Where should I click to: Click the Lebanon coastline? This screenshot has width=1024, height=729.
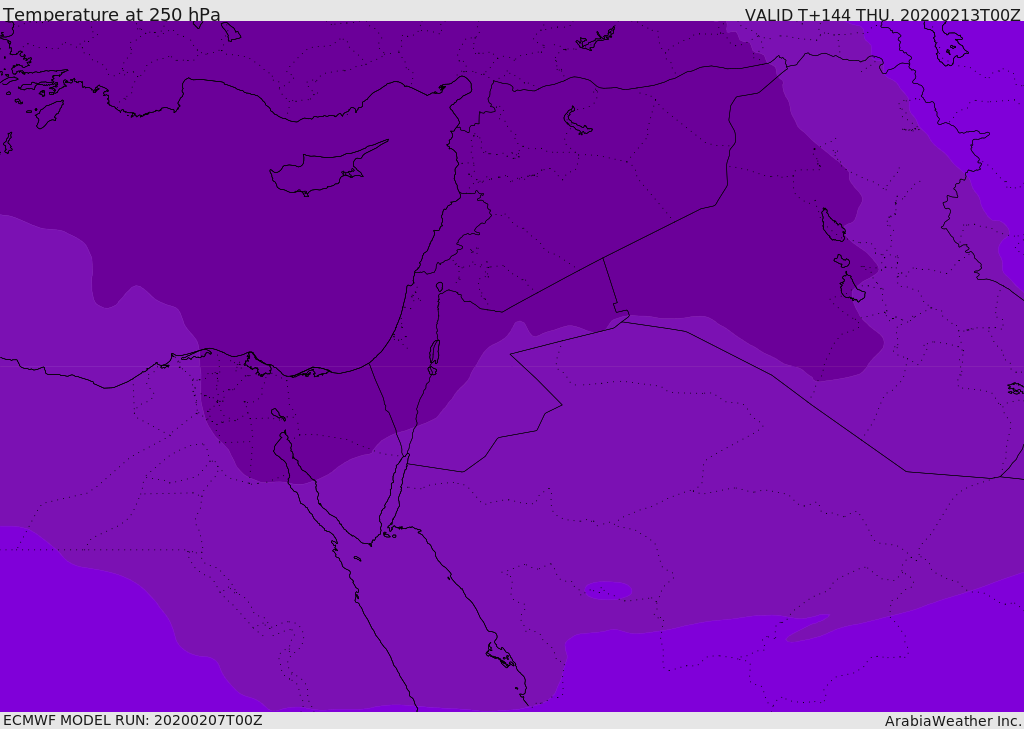[x=434, y=235]
